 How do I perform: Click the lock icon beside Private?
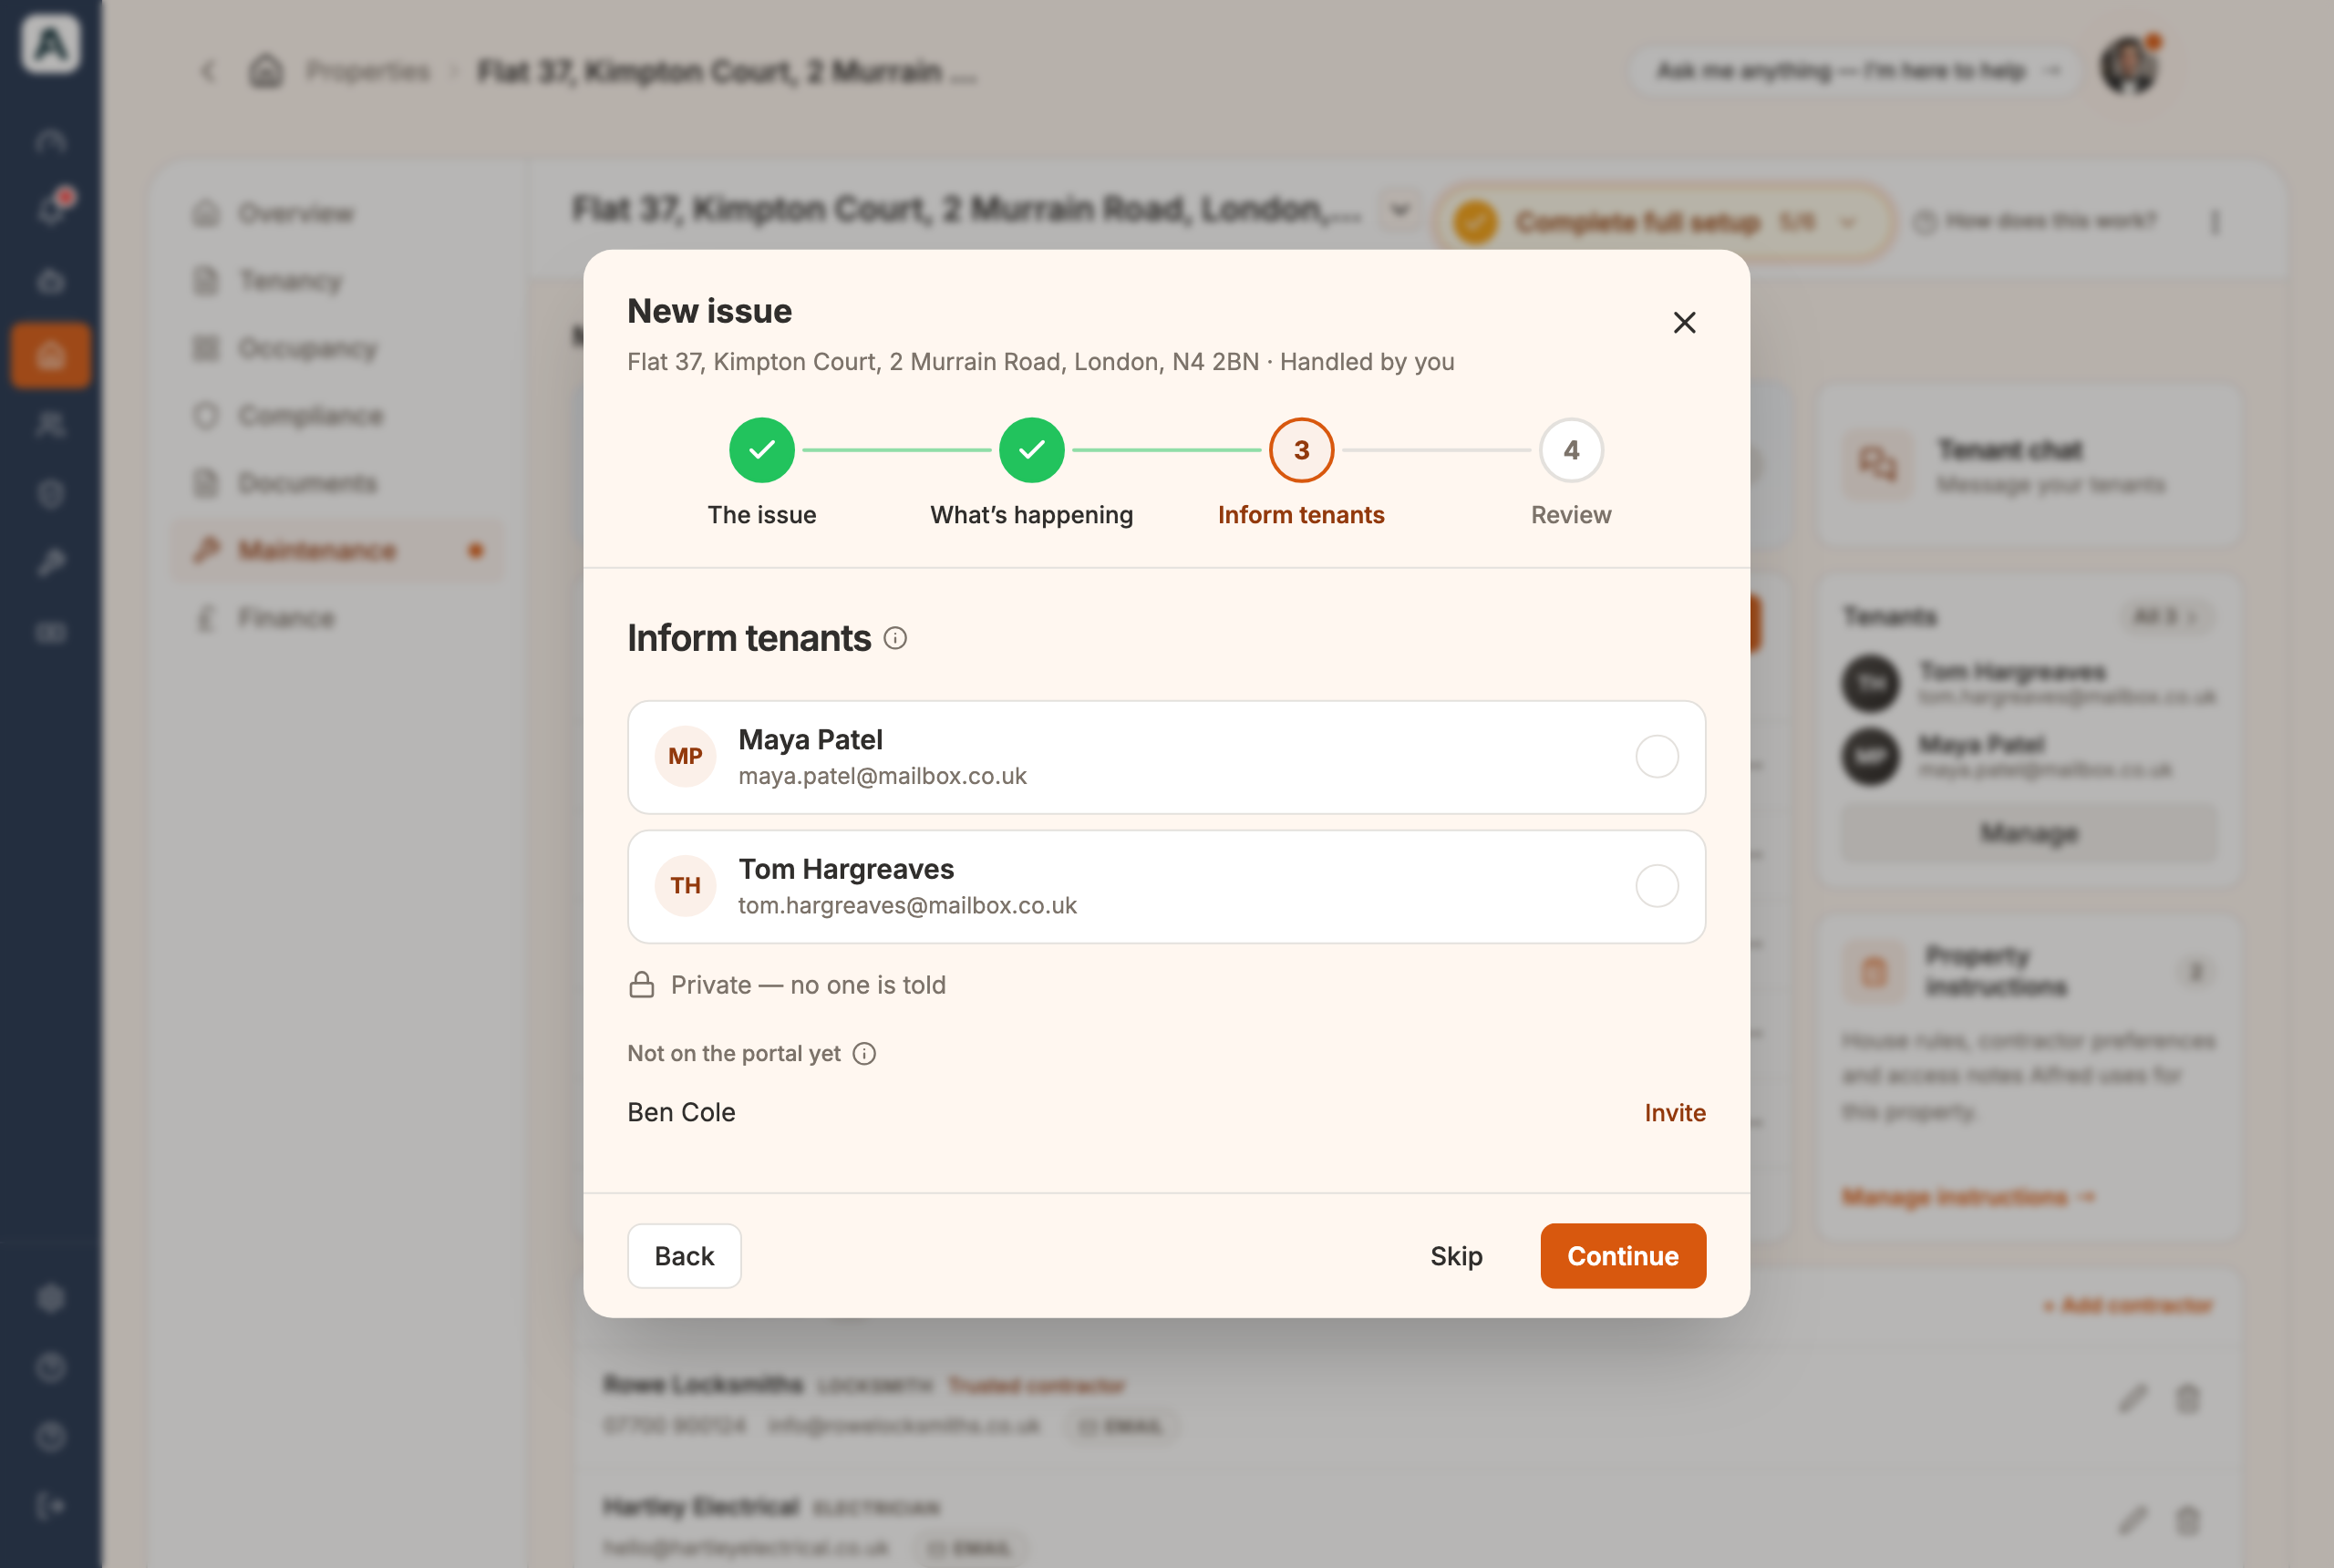pyautogui.click(x=641, y=985)
